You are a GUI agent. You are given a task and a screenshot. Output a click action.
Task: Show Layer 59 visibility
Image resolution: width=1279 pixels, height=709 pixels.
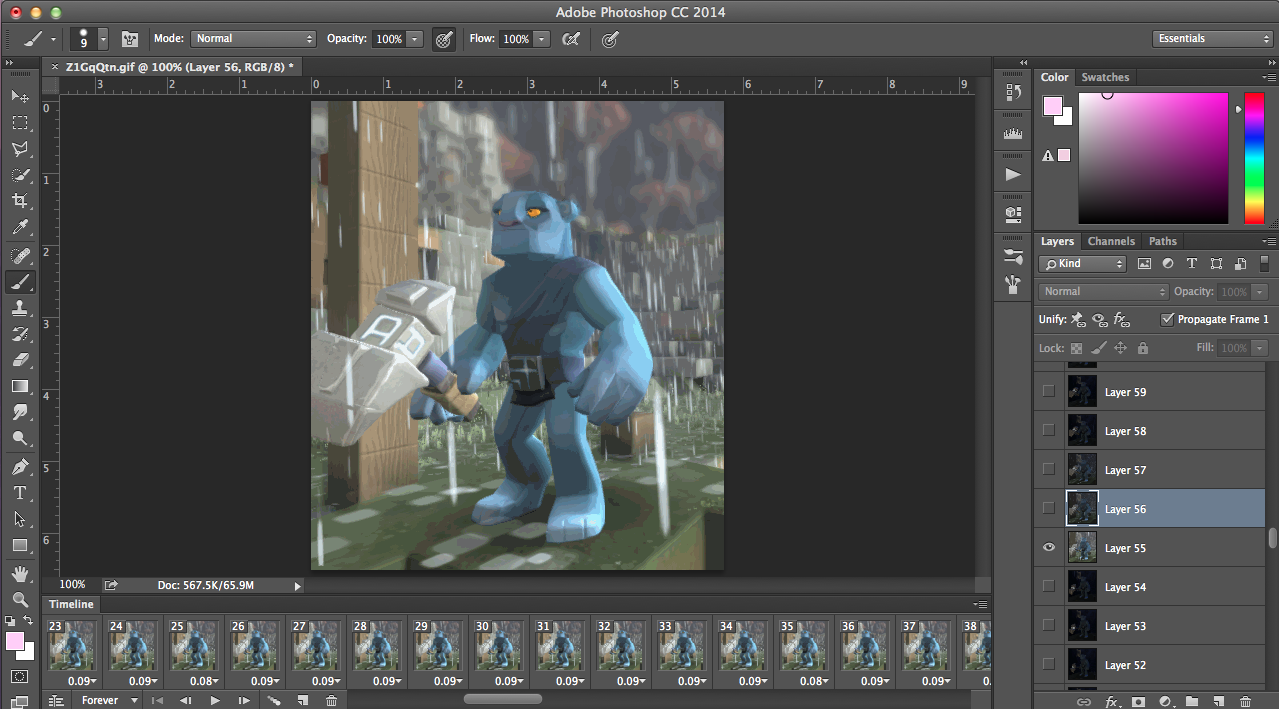click(1049, 391)
